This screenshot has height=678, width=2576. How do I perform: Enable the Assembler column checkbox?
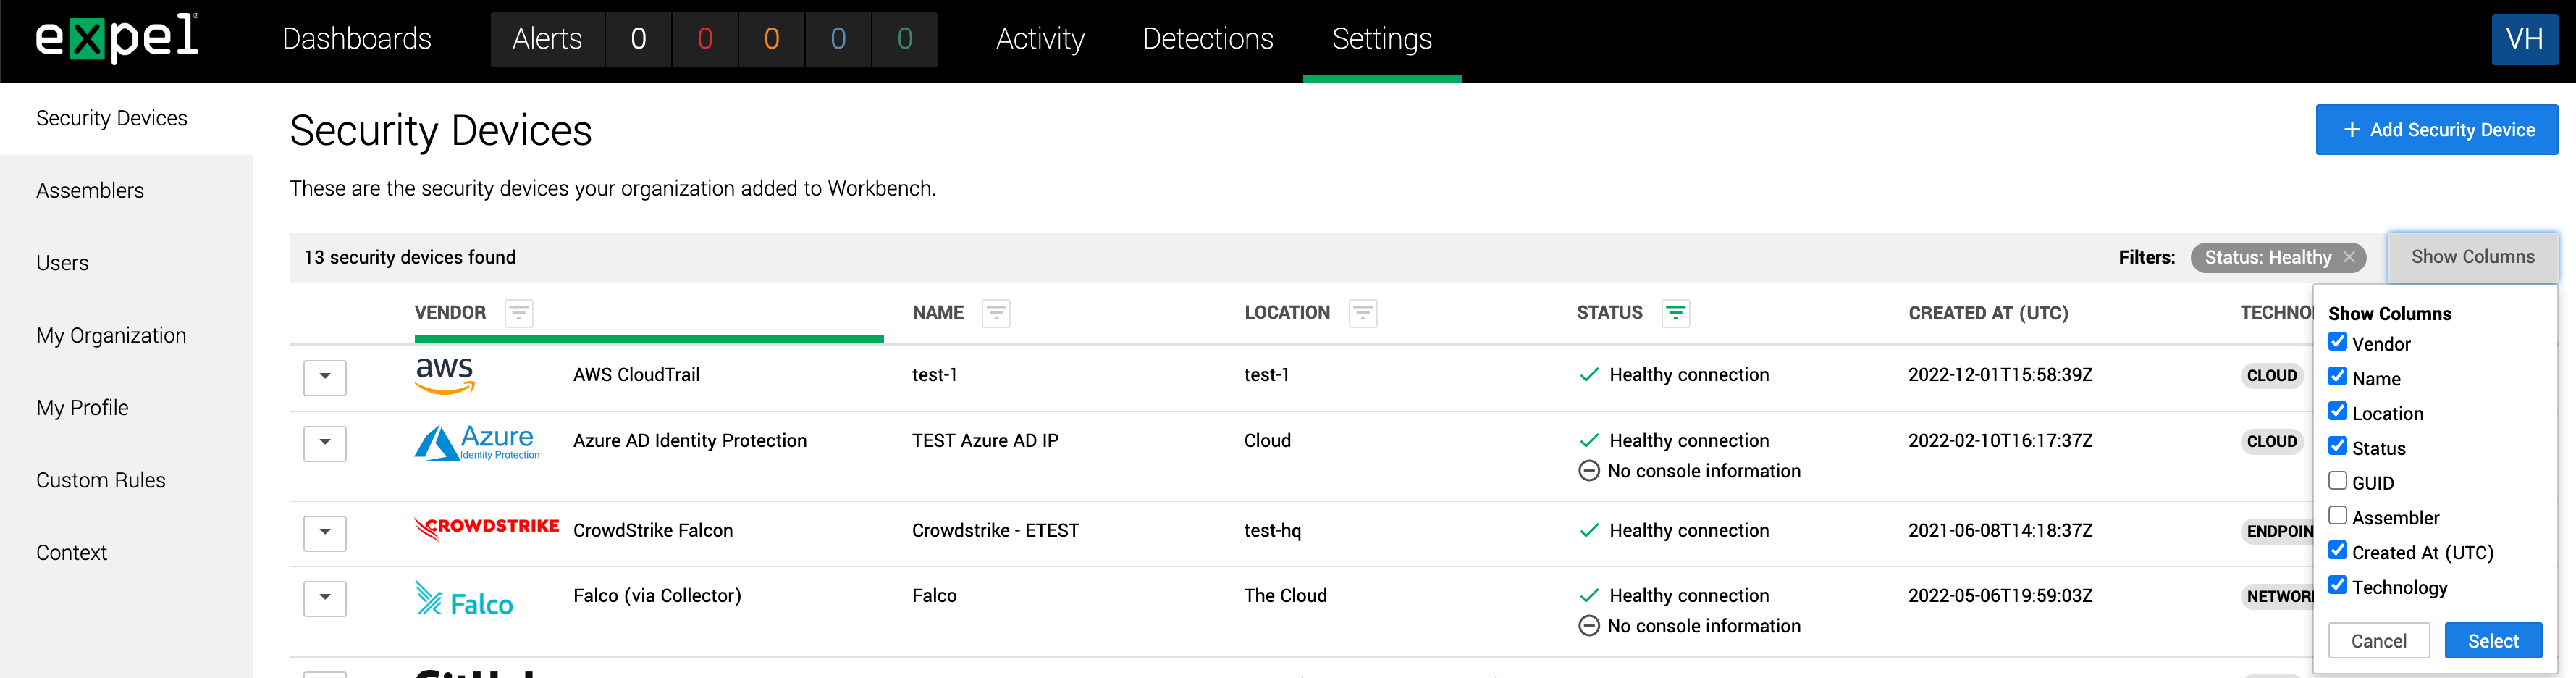tap(2337, 516)
